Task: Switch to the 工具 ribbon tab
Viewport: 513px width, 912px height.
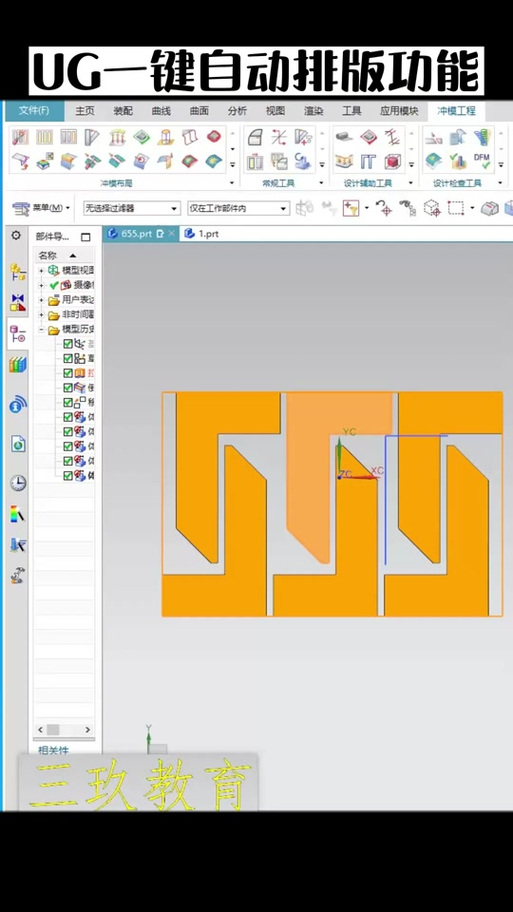Action: (x=351, y=111)
